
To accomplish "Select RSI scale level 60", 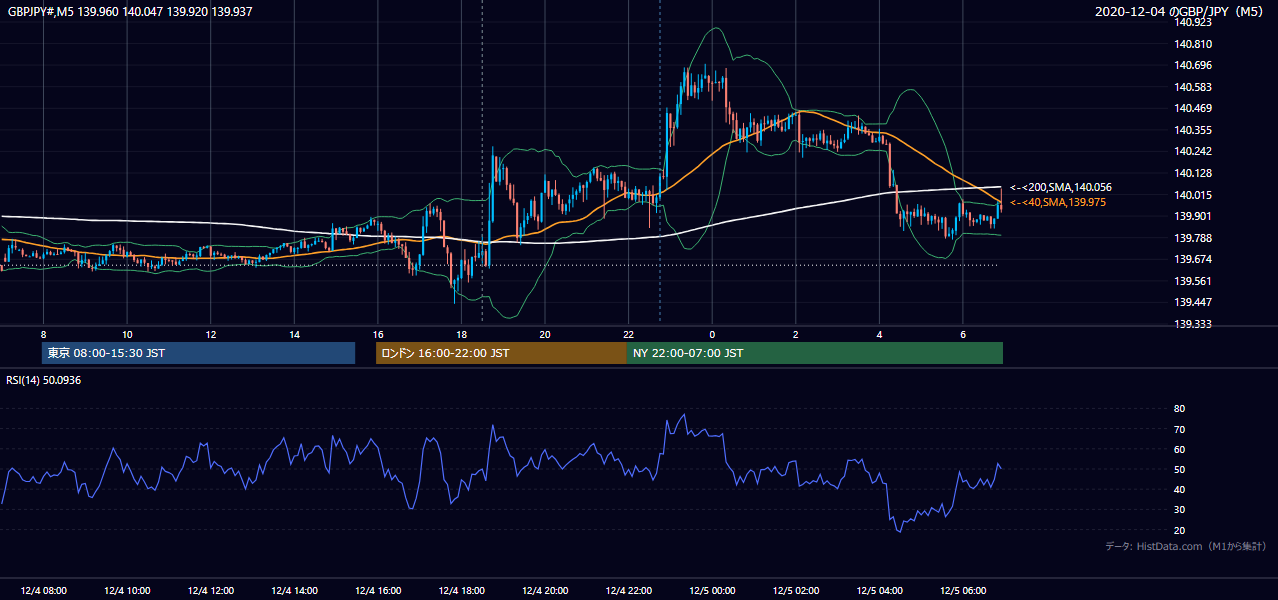I will click(1179, 449).
